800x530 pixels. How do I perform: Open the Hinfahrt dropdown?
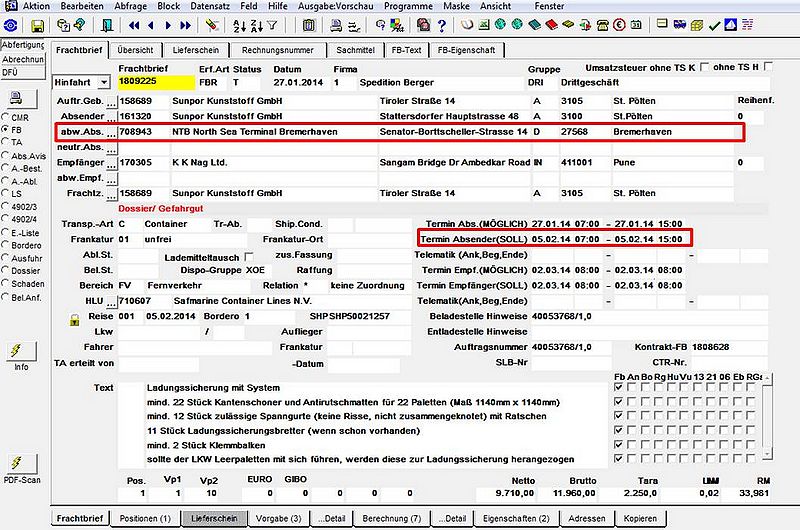pyautogui.click(x=104, y=82)
